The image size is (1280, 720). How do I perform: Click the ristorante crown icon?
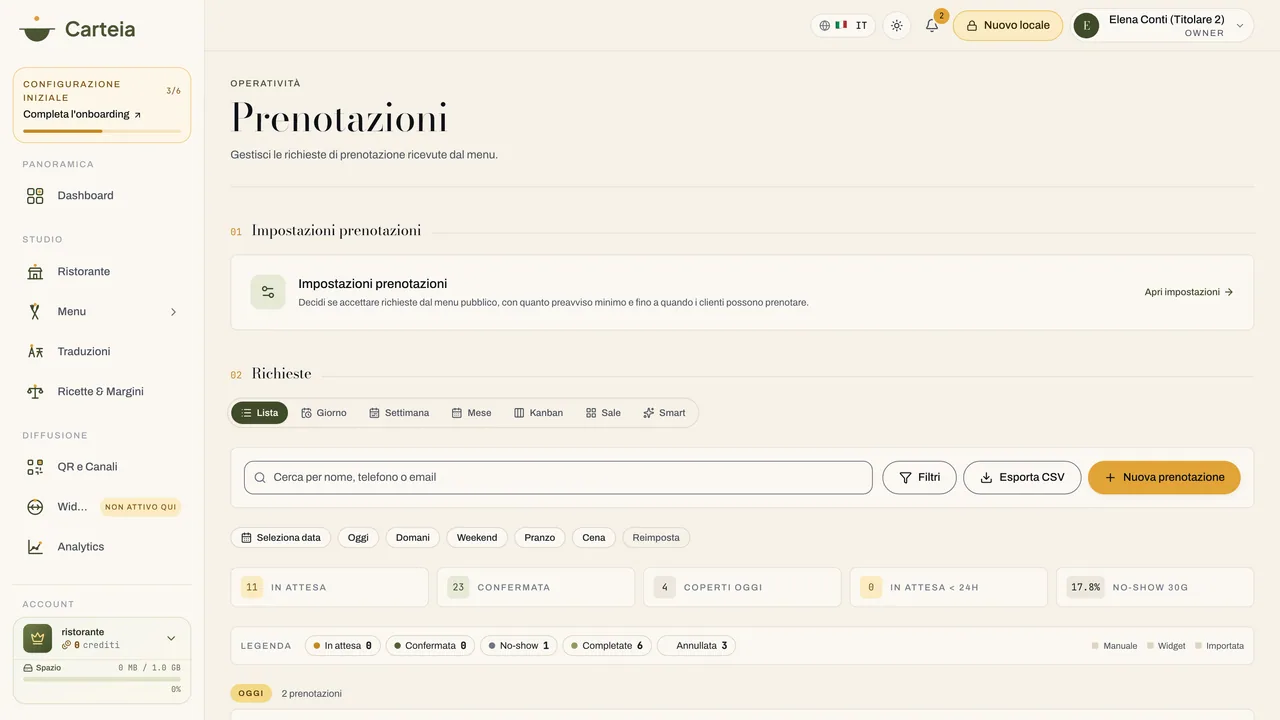pos(38,638)
